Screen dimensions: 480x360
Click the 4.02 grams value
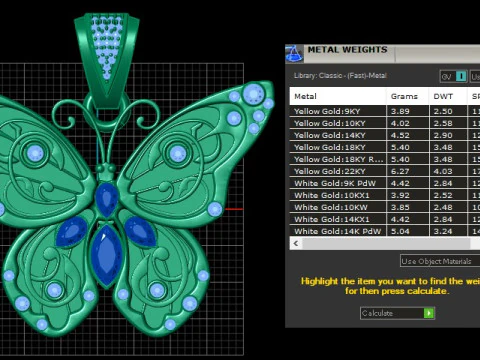(400, 123)
